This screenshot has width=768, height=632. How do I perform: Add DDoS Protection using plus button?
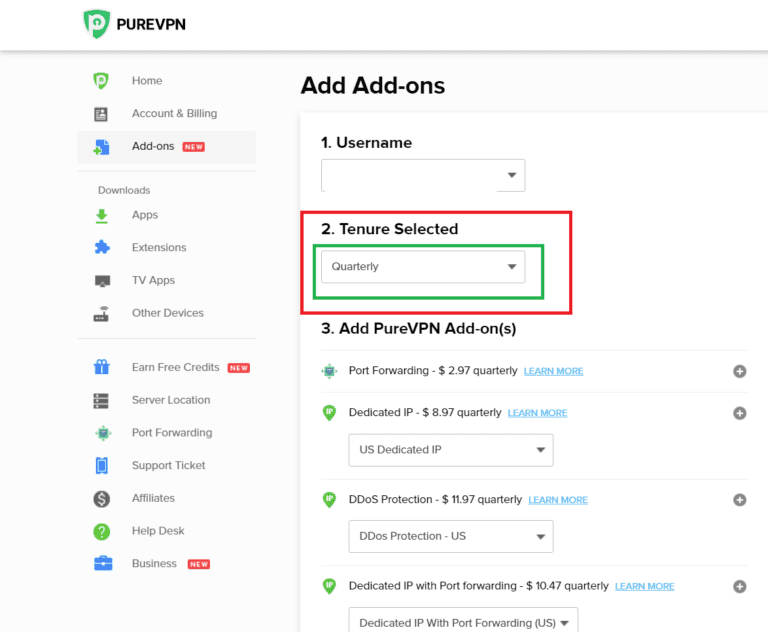[x=740, y=500]
